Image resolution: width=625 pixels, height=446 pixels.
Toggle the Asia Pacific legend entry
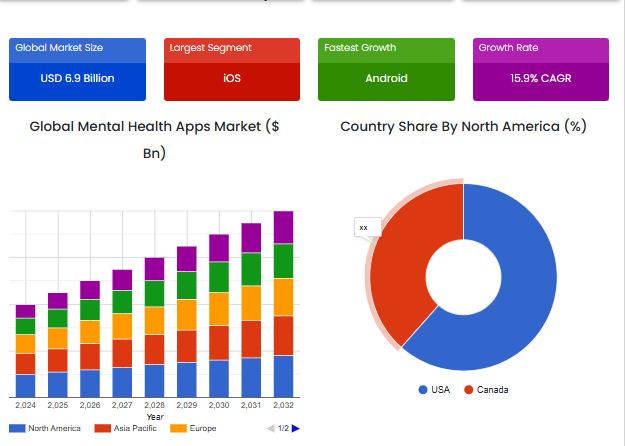[x=126, y=428]
